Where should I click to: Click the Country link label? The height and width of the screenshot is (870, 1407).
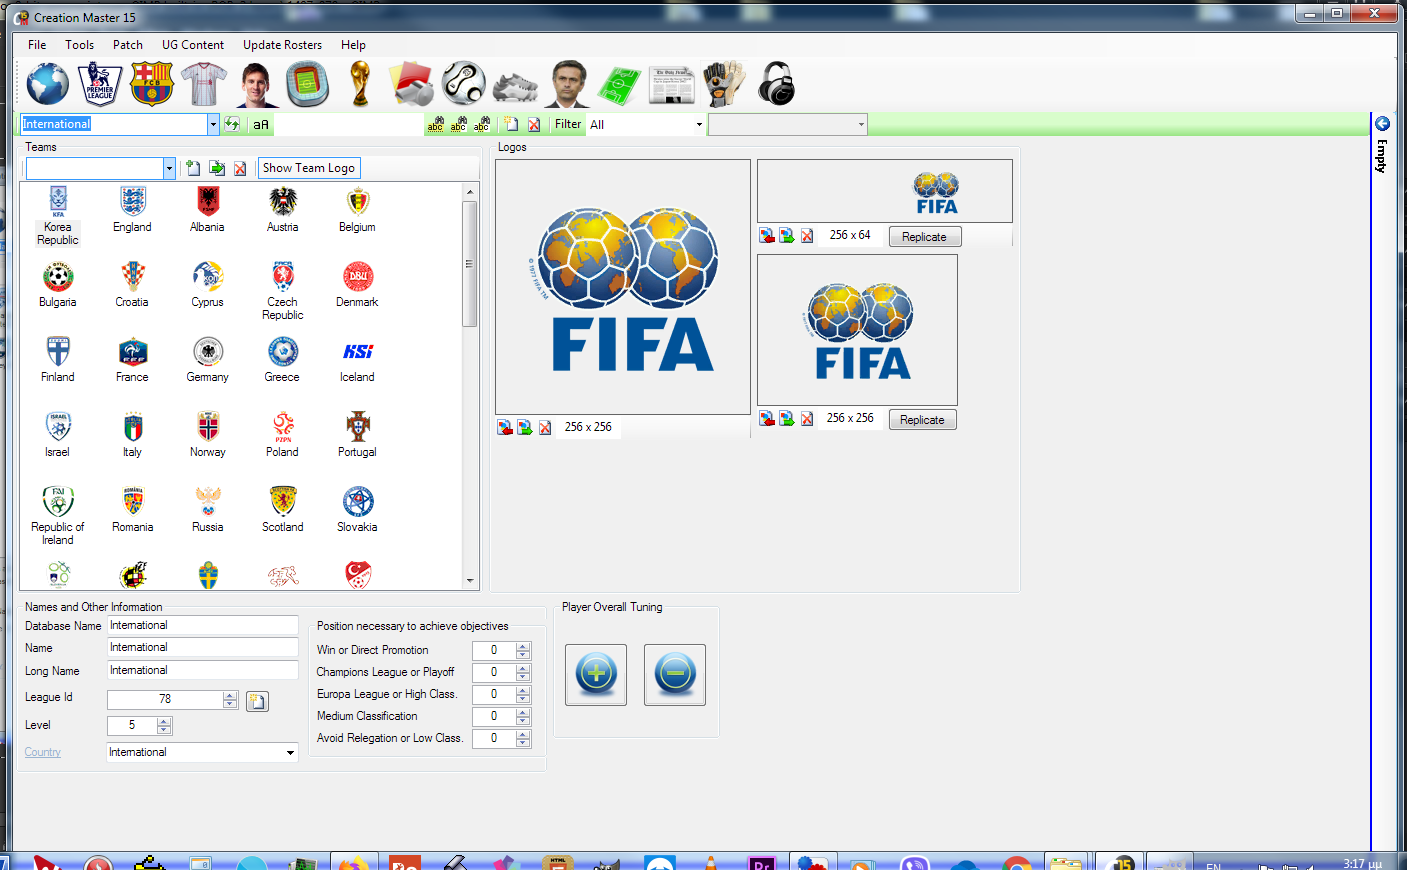(x=43, y=752)
